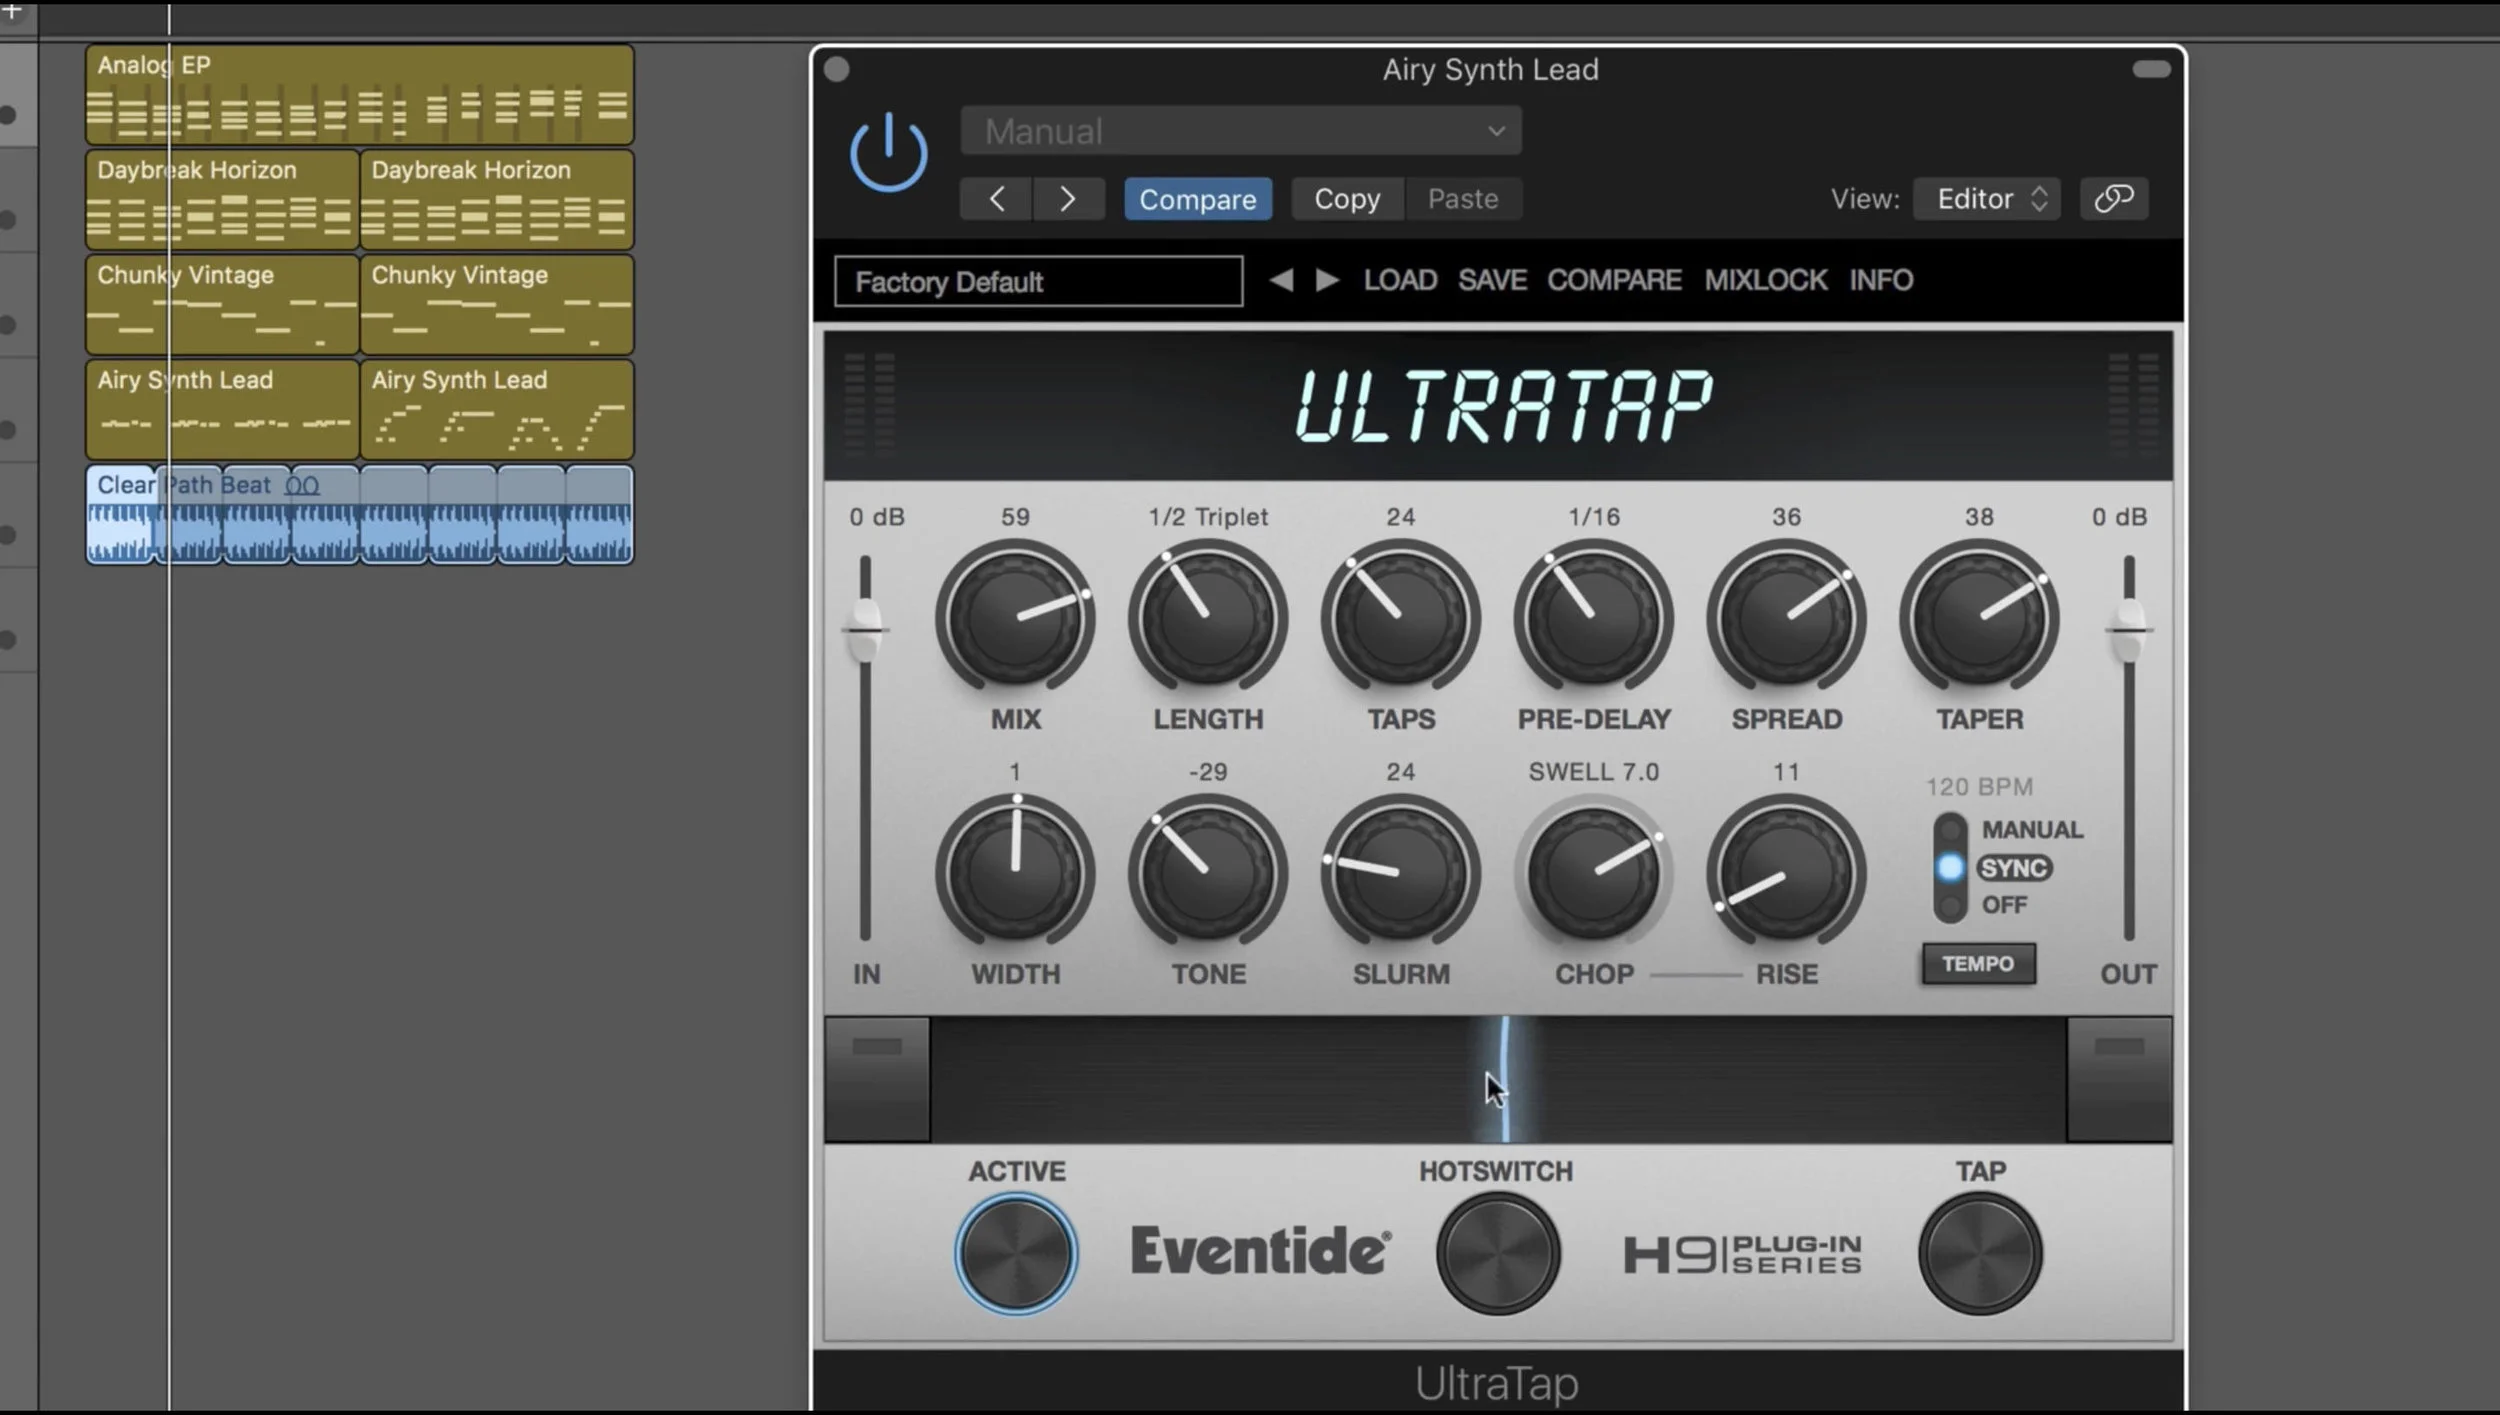Go to previous setting with left chevron
The height and width of the screenshot is (1415, 2500).
(x=996, y=199)
